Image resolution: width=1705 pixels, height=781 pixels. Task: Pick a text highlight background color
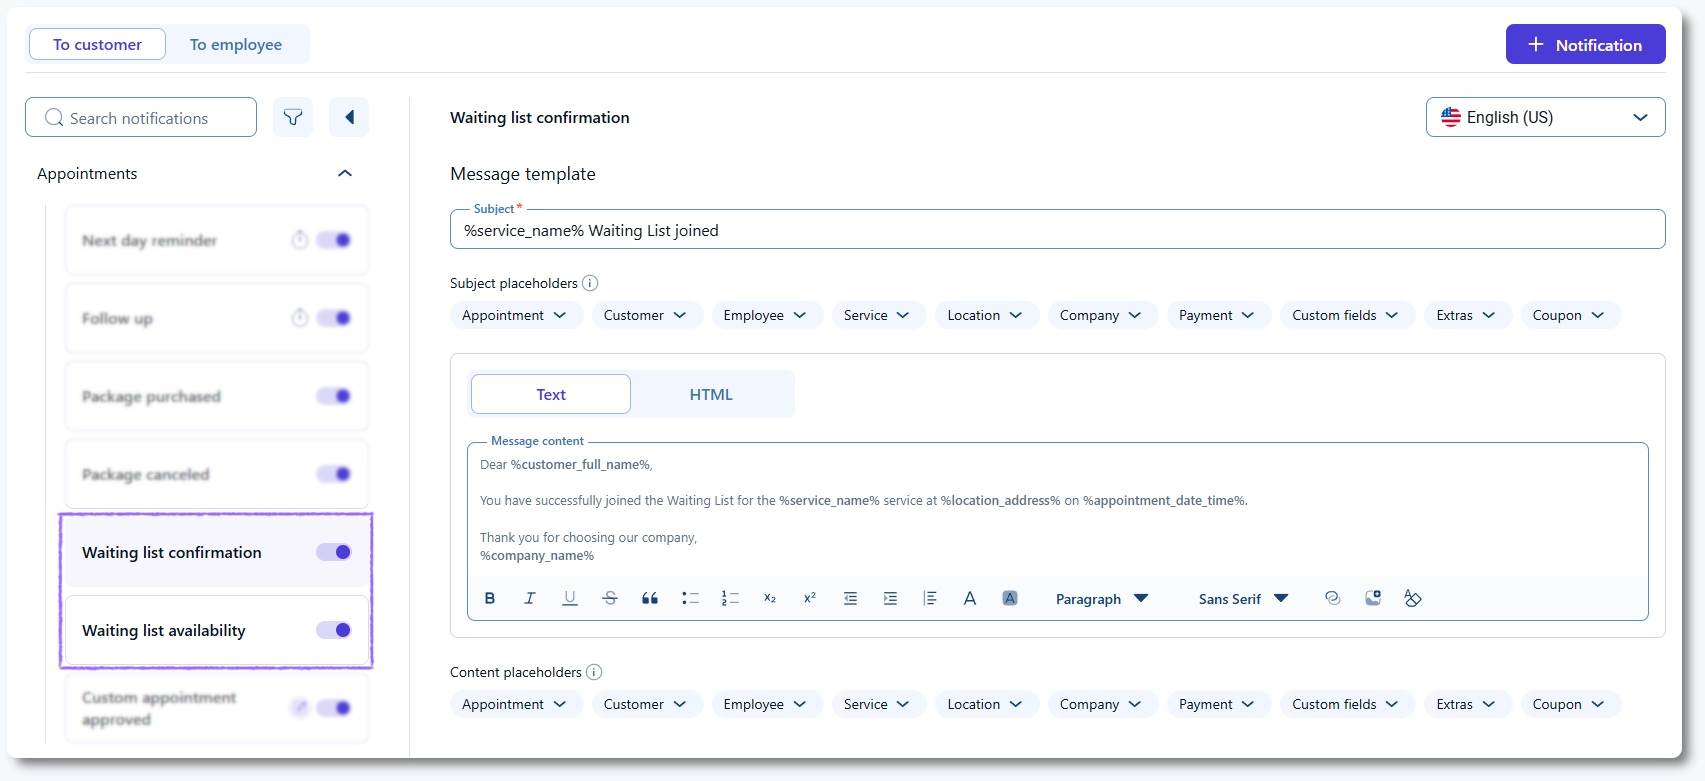coord(1010,598)
